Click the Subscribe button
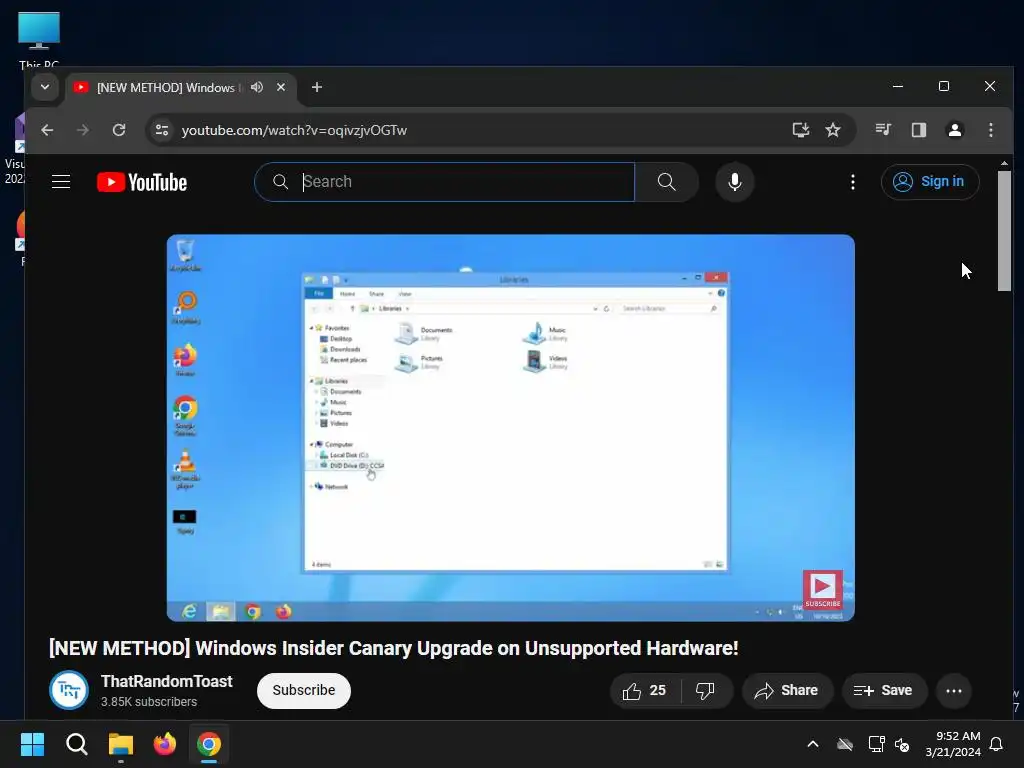The width and height of the screenshot is (1024, 768). 304,690
